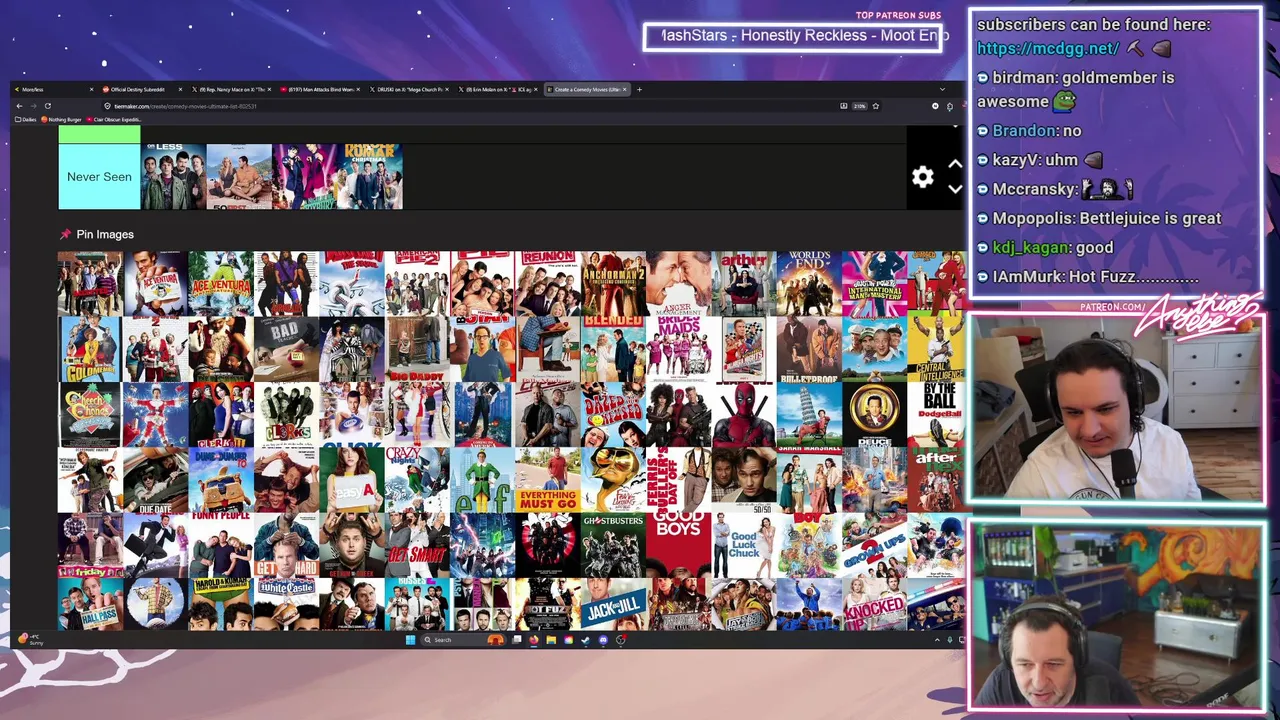Reload the tiermaker page

click(47, 106)
